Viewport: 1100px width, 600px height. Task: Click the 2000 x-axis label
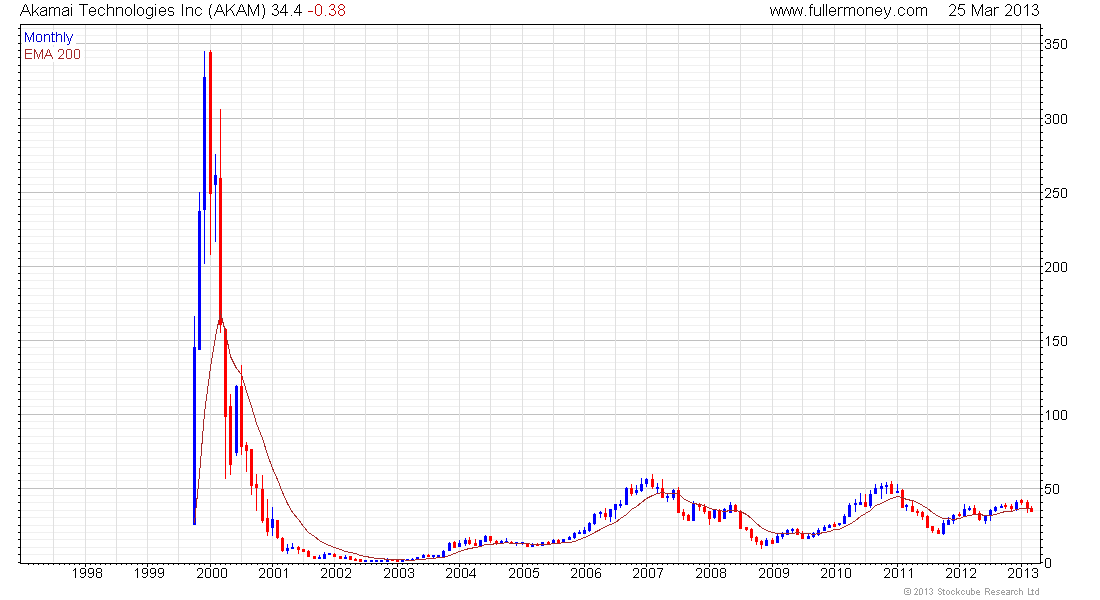(212, 573)
